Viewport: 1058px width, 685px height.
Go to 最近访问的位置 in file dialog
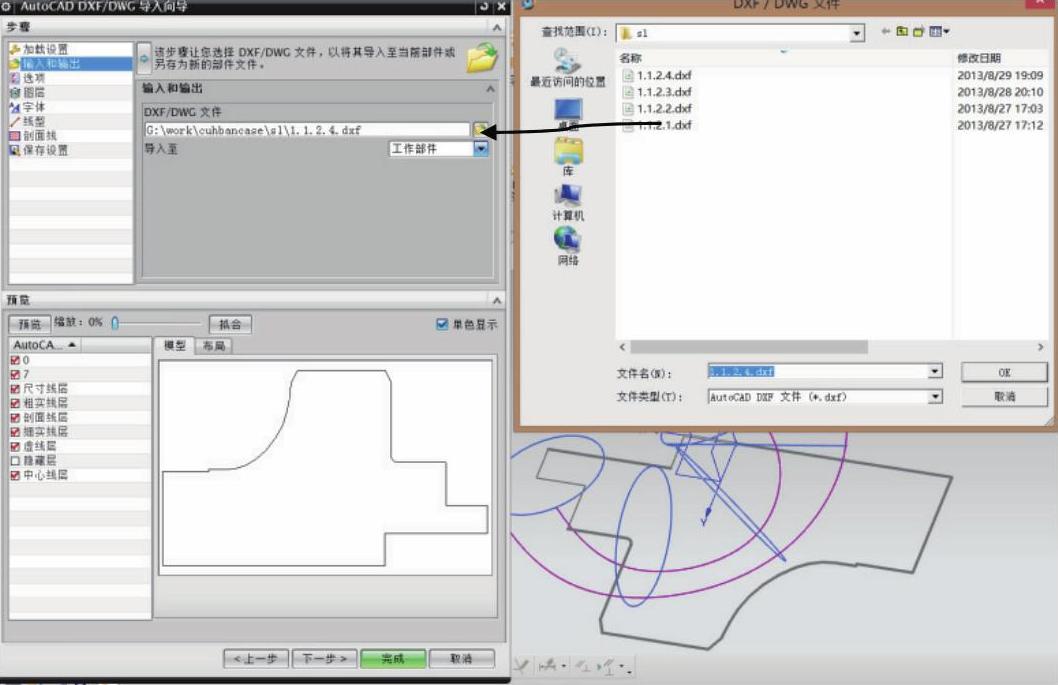[567, 68]
